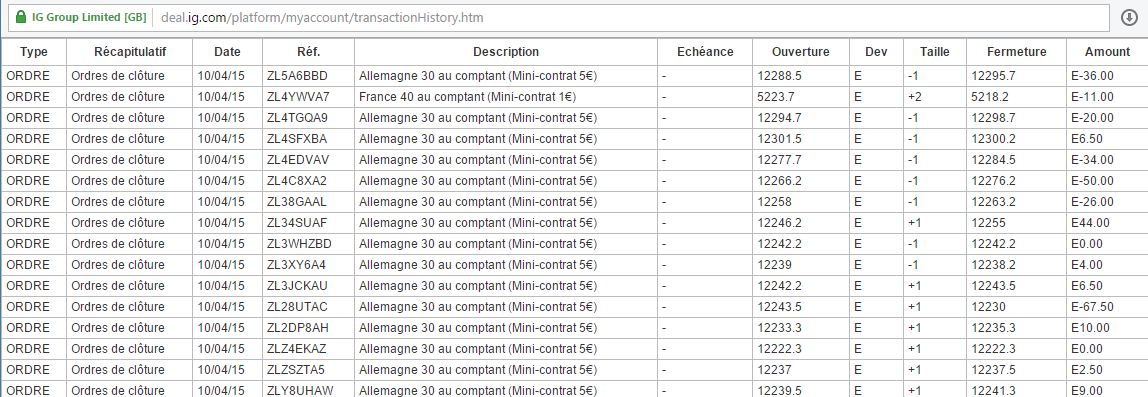Click the Echéance column header
The height and width of the screenshot is (397, 1148).
(704, 51)
